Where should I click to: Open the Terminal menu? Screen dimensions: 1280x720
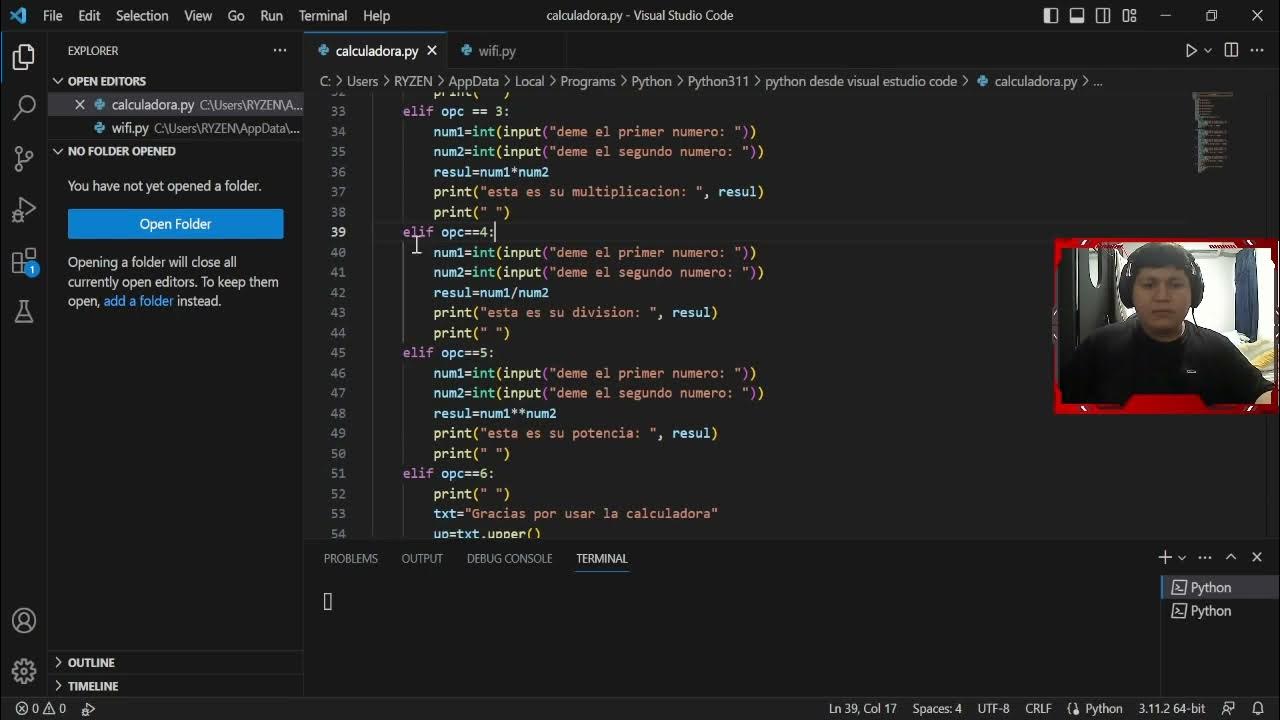(x=323, y=16)
